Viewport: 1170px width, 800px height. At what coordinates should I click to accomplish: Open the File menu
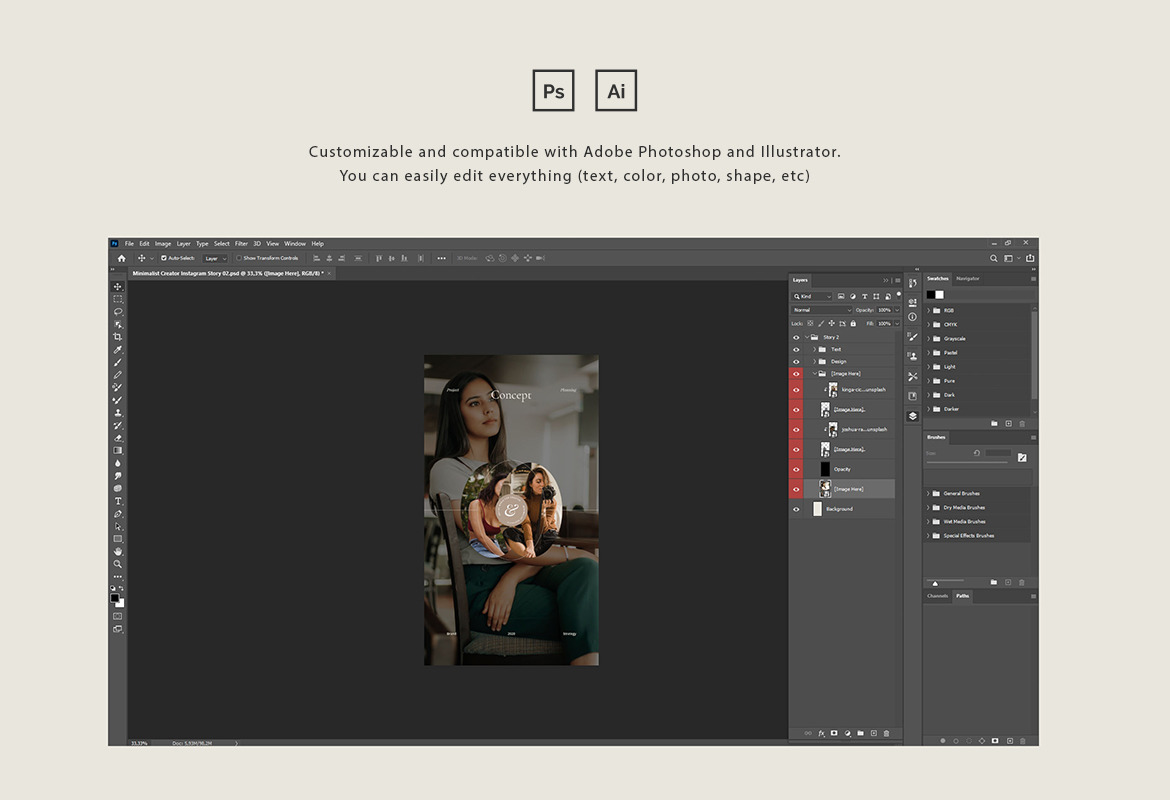point(129,243)
